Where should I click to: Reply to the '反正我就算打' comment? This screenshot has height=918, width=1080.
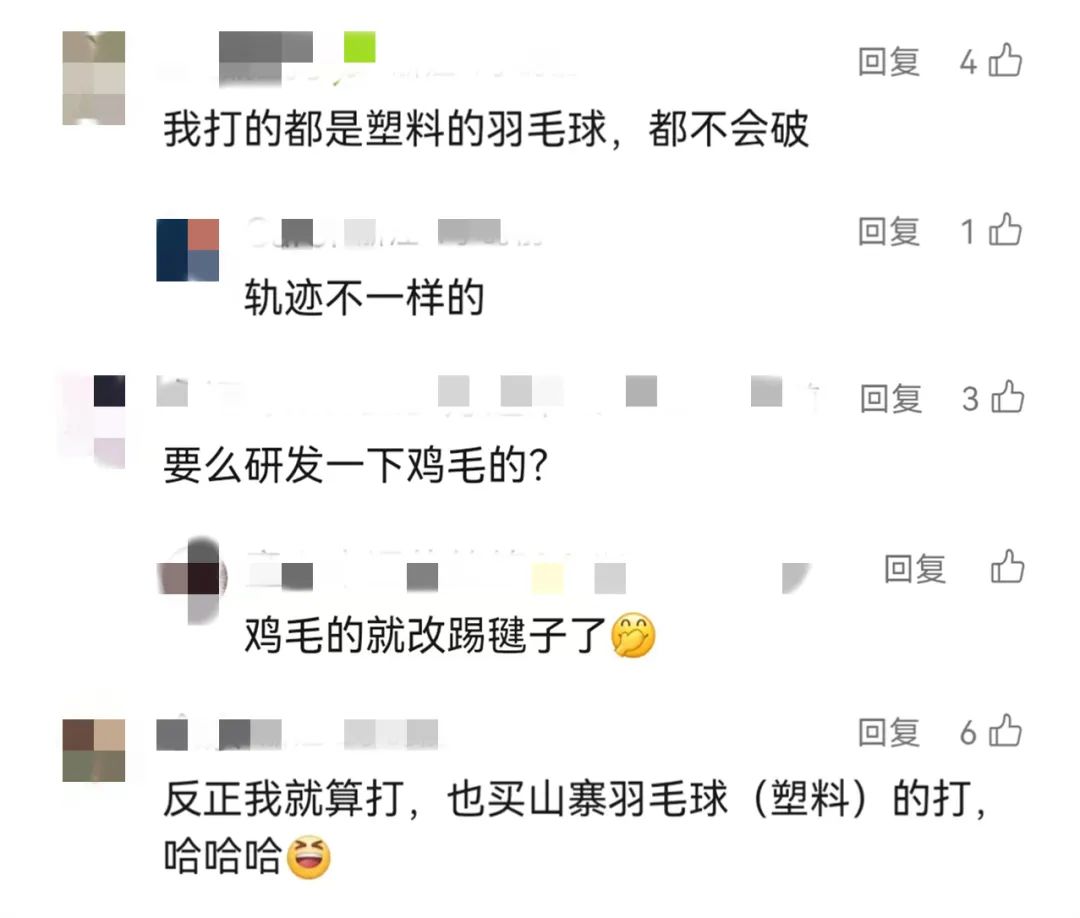click(889, 732)
